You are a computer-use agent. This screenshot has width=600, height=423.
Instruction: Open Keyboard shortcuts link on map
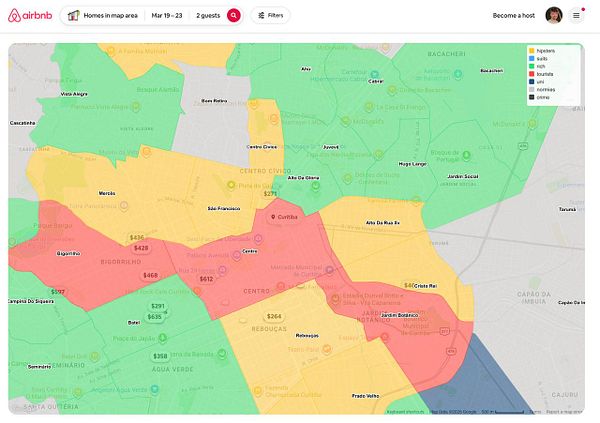405,412
